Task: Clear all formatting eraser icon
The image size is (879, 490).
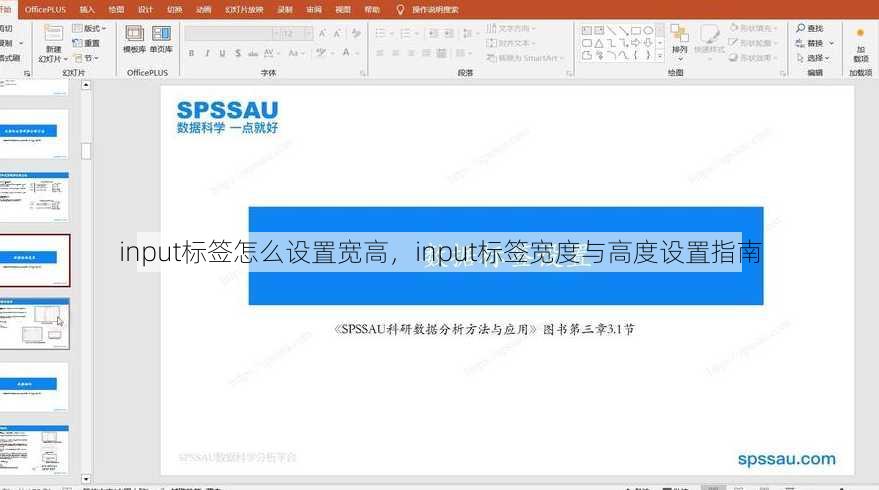Action: click(356, 34)
